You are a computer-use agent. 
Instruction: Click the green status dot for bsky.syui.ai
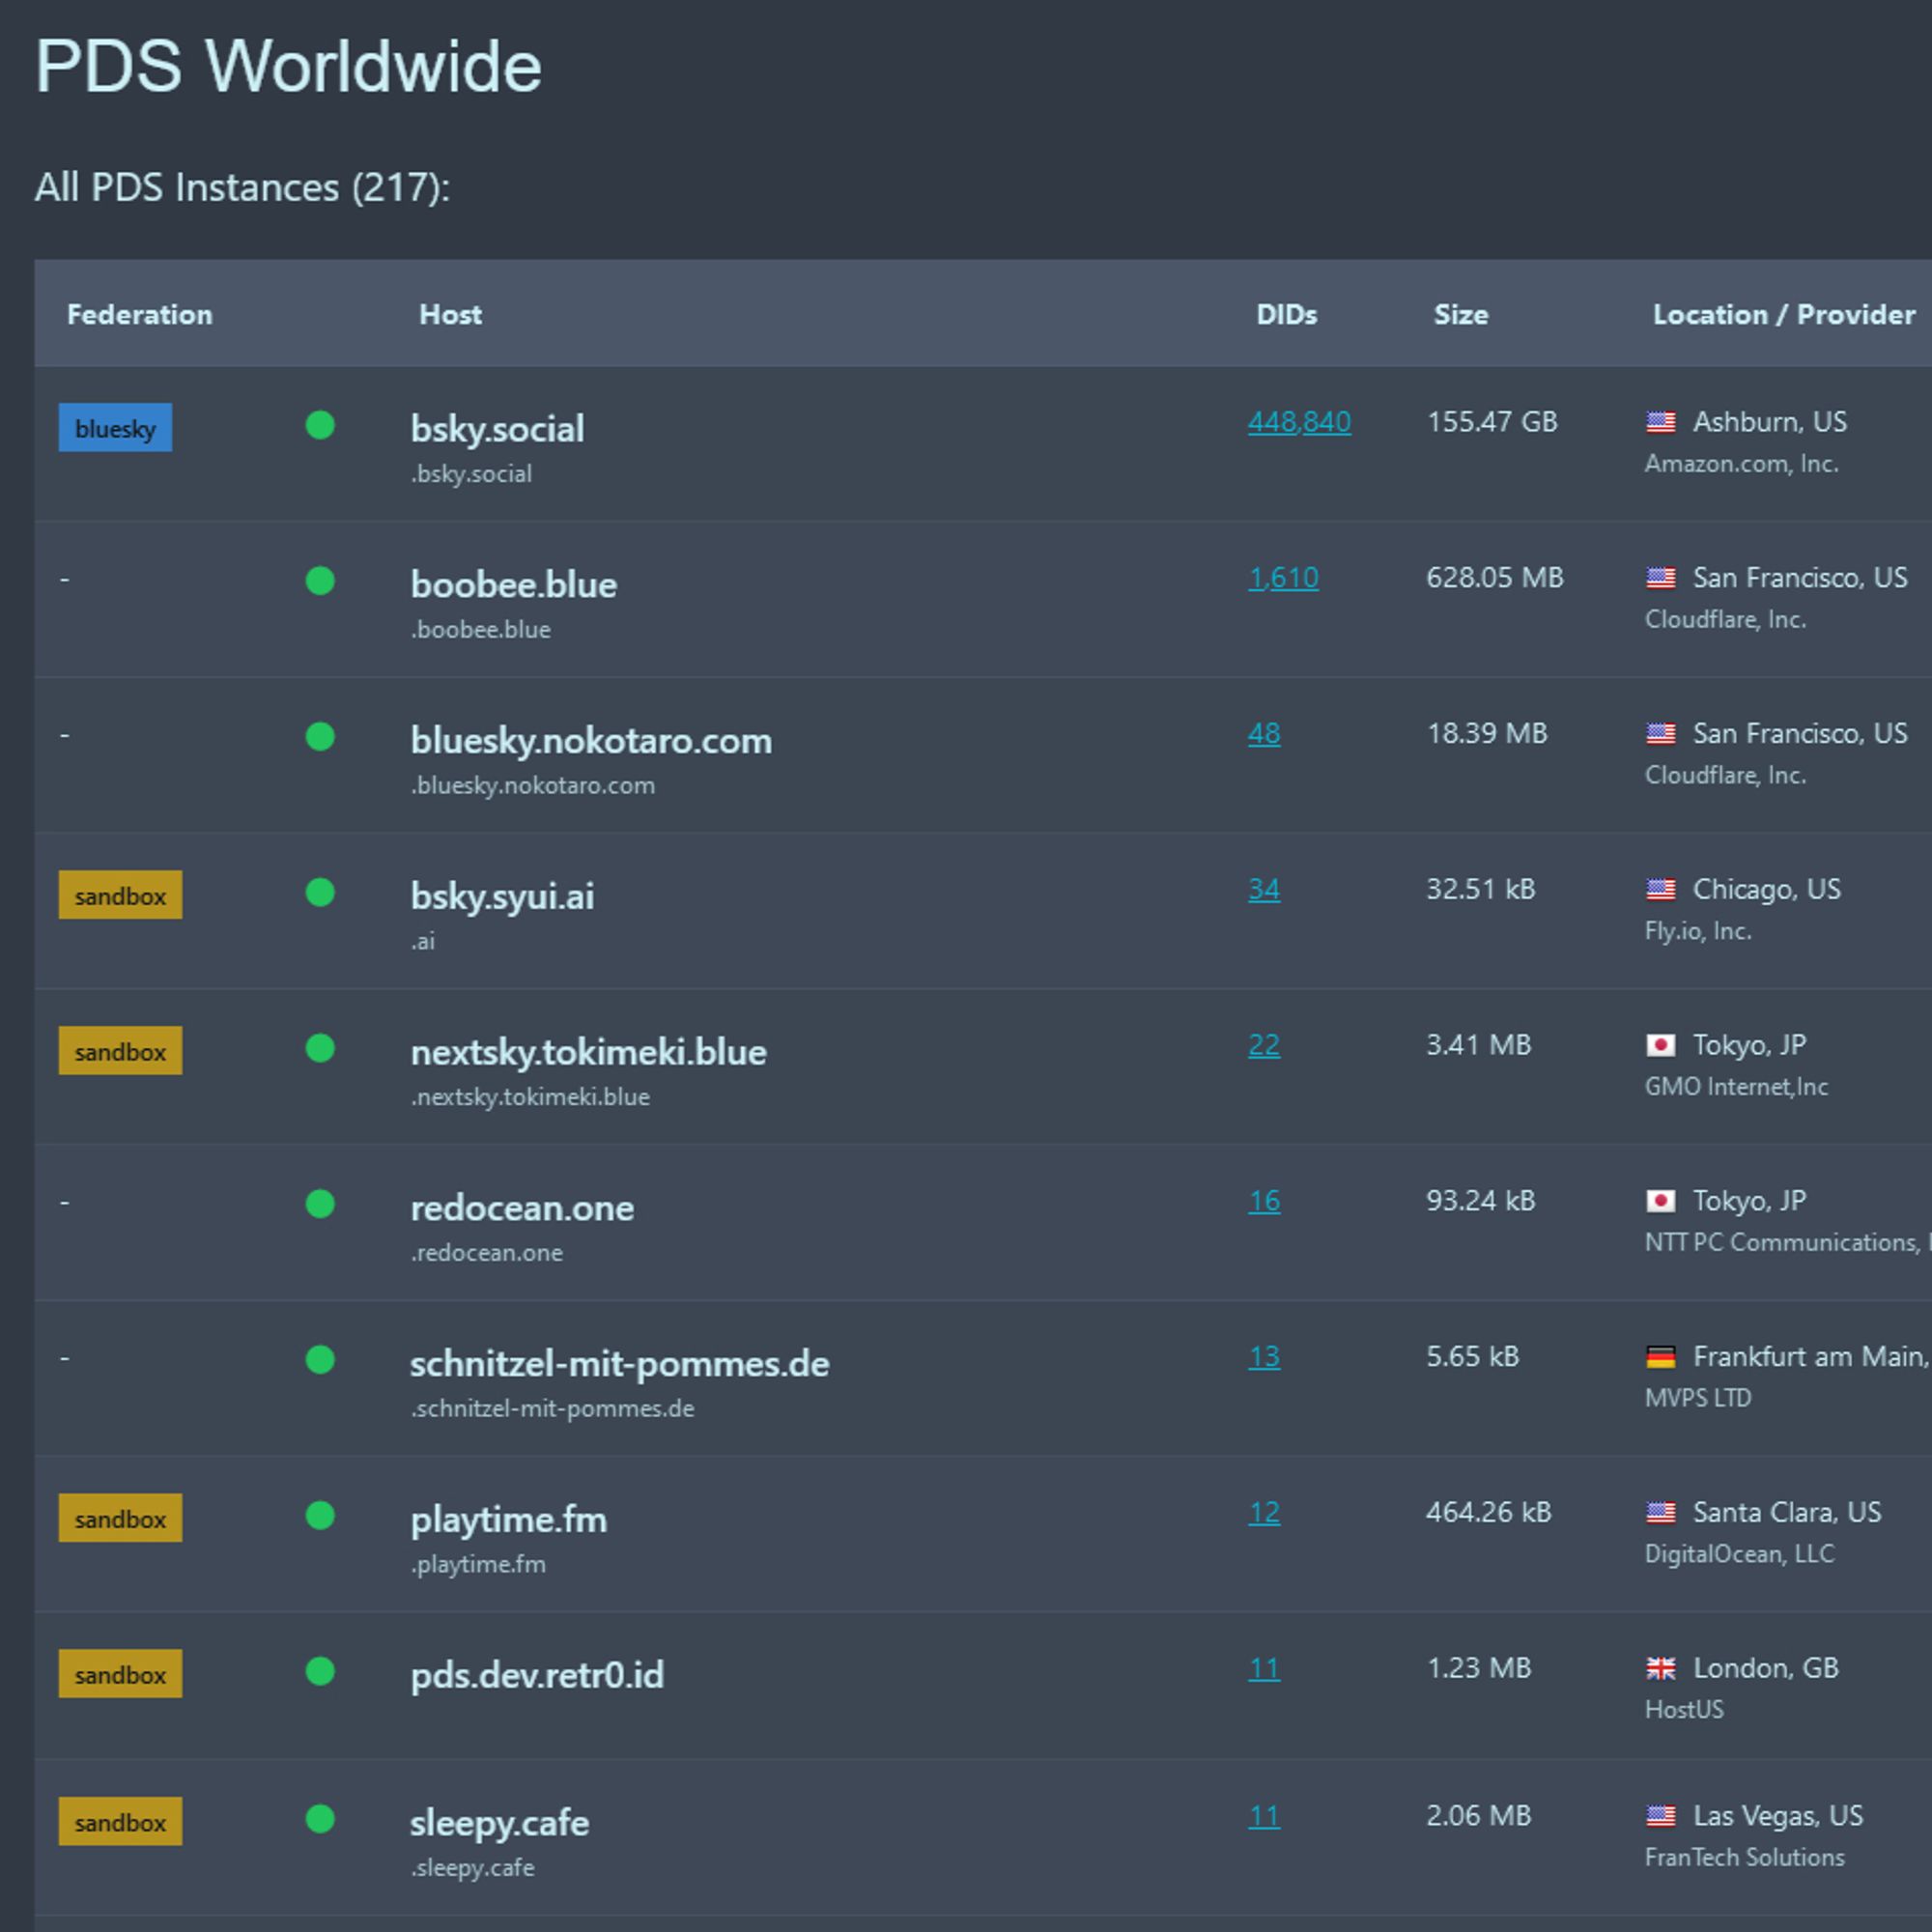[320, 892]
